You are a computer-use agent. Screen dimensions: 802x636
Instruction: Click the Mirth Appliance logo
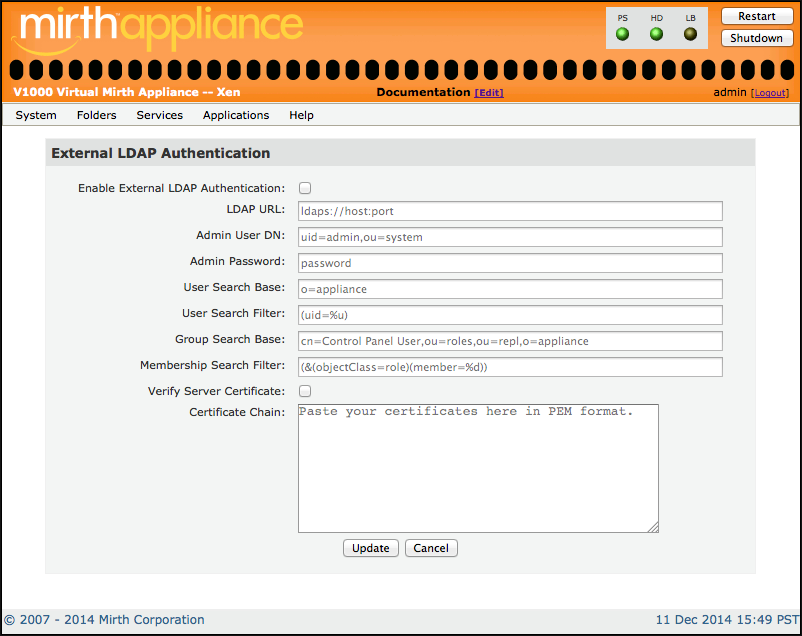click(159, 29)
